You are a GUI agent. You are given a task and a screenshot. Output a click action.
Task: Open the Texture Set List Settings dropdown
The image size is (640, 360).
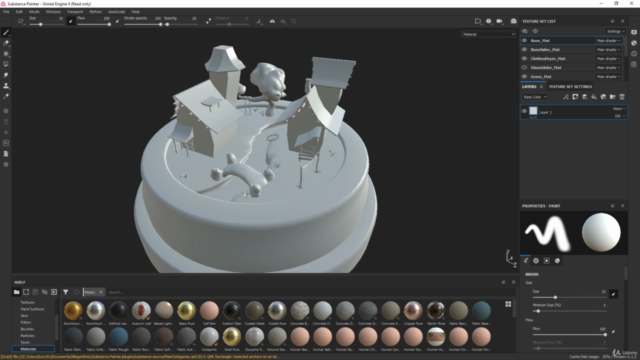click(x=615, y=31)
